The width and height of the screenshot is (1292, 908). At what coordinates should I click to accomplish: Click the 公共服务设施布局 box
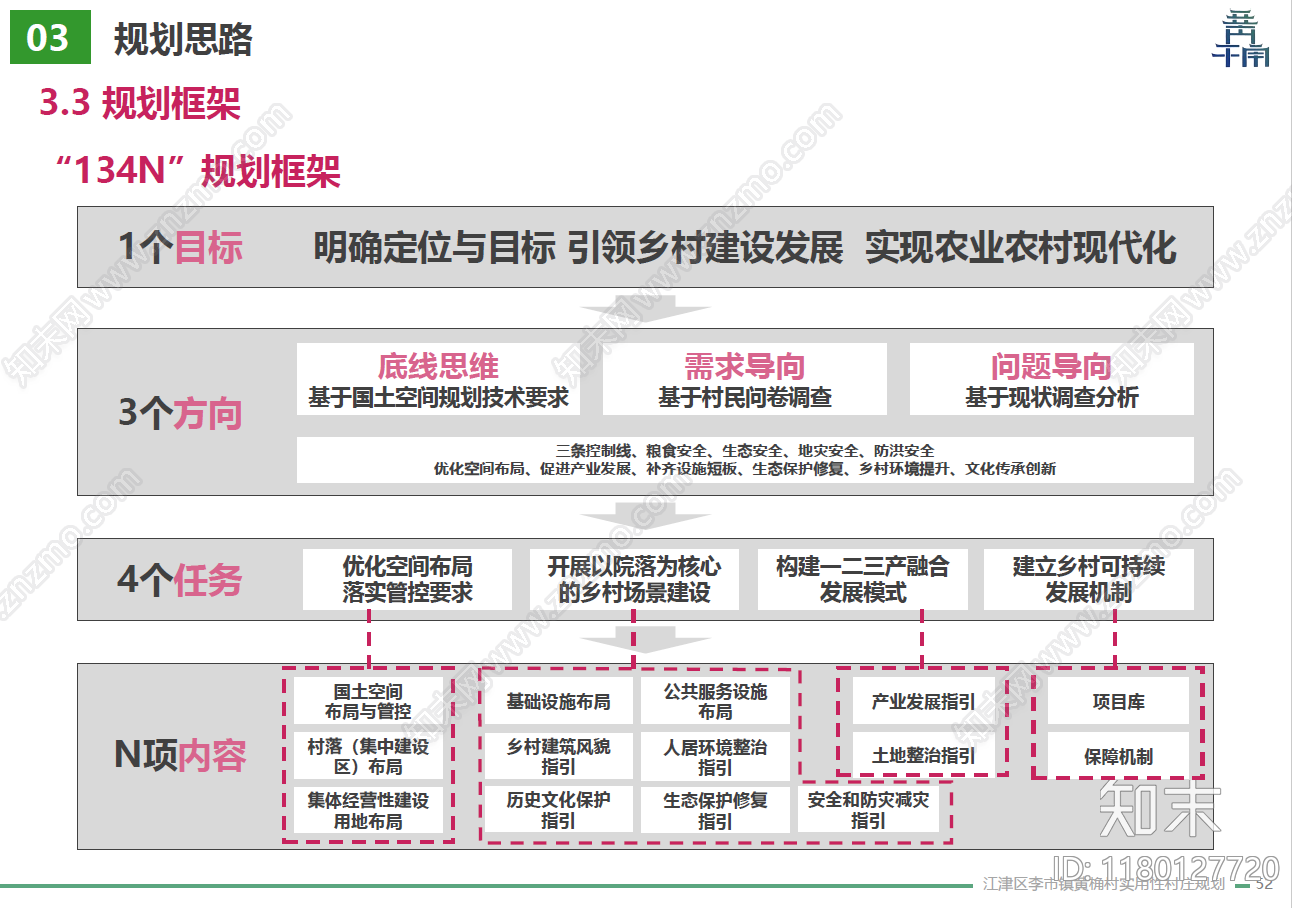pyautogui.click(x=716, y=701)
